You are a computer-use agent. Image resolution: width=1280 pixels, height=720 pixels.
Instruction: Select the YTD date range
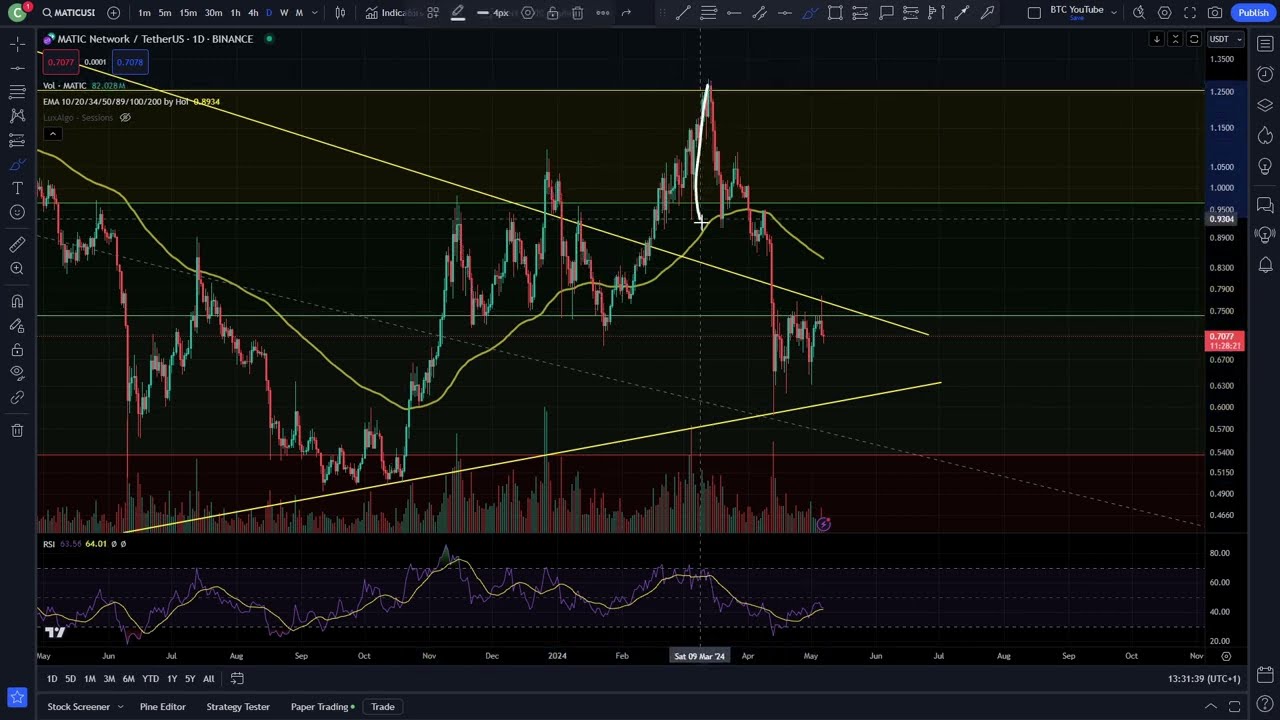150,679
